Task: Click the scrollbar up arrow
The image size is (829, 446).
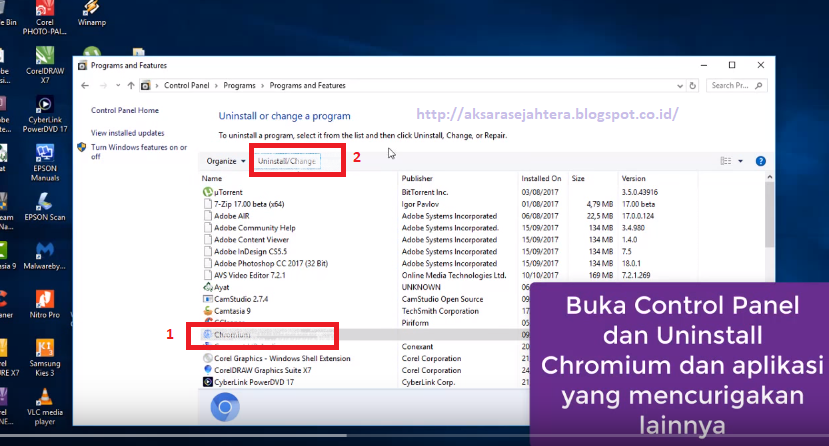Action: tap(769, 177)
